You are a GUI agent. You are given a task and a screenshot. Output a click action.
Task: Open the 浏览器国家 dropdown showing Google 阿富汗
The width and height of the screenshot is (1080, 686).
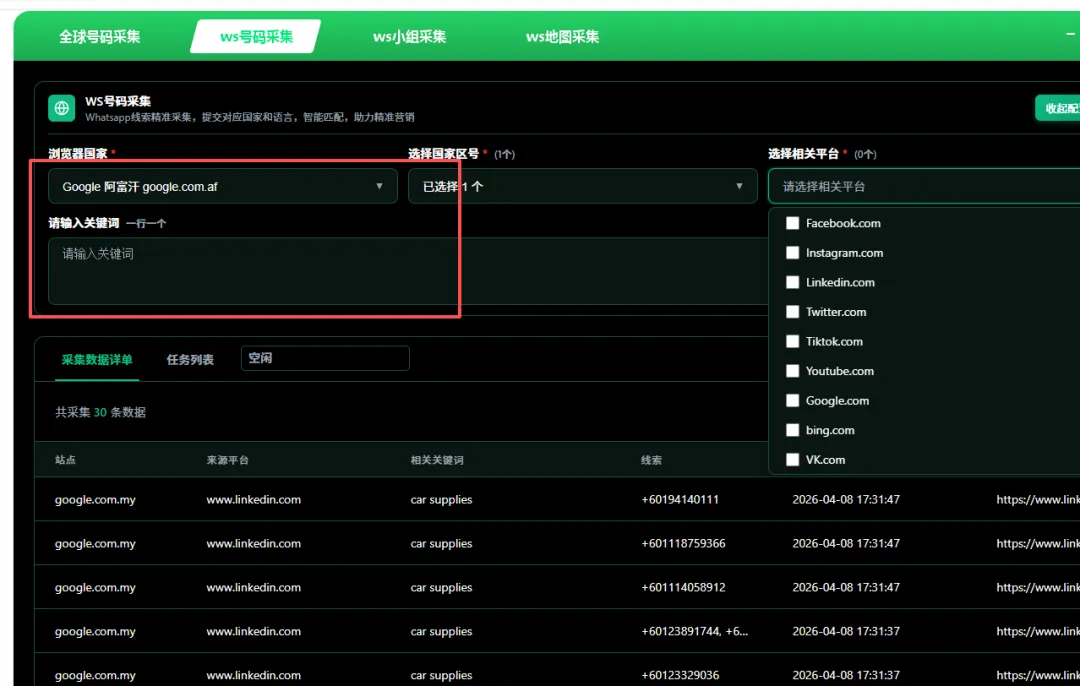coord(222,186)
